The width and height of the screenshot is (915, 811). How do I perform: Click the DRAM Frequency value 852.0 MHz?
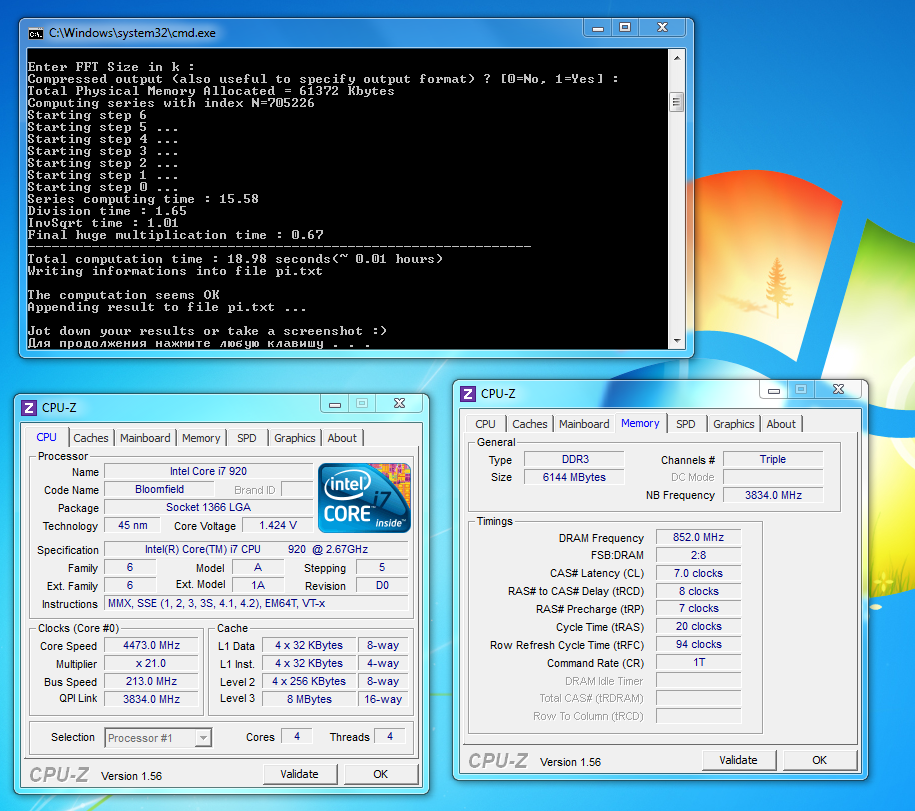click(699, 537)
